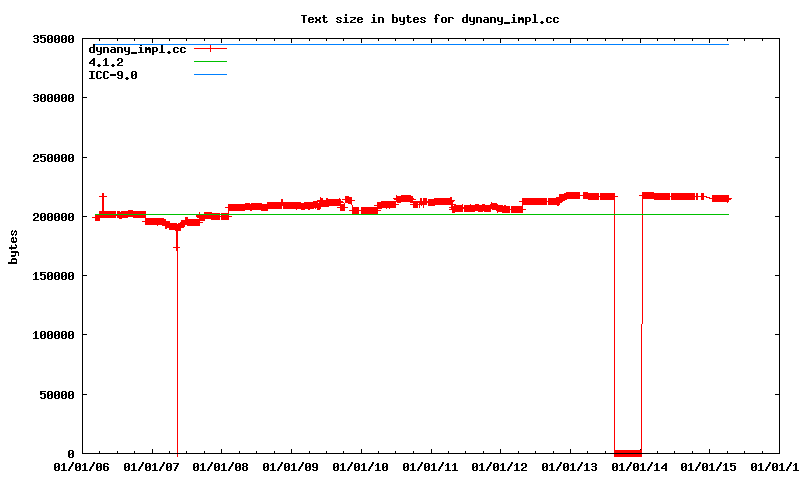Select the 01/01/09 date on the x-axis
The height and width of the screenshot is (480, 800).
tap(291, 467)
